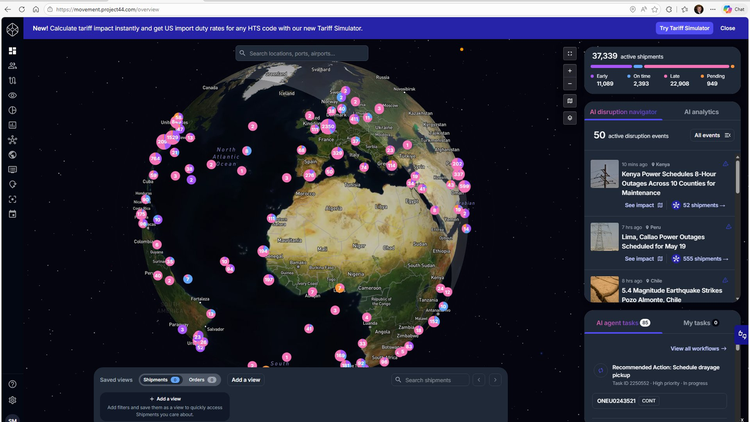Open 555 shipments link for Lima event
750x422 pixels.
click(700, 259)
